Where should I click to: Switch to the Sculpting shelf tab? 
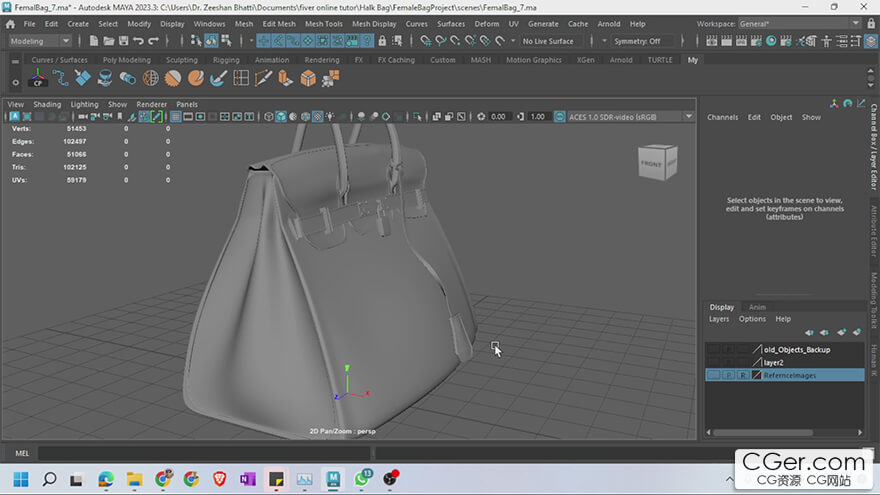click(x=182, y=59)
